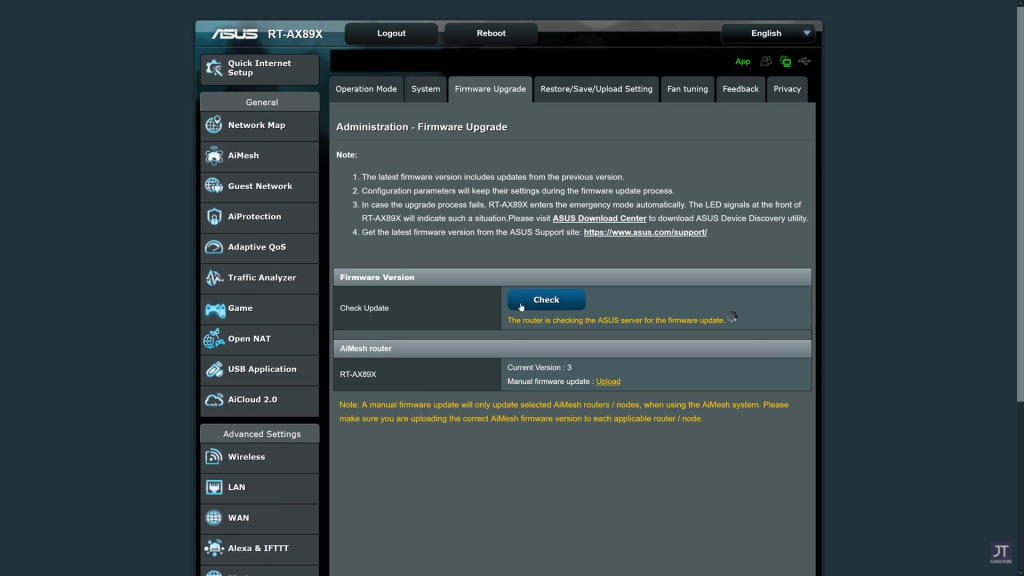Click the "Administration - Firmware Upgrade" heading
1024x576 pixels.
coord(422,127)
